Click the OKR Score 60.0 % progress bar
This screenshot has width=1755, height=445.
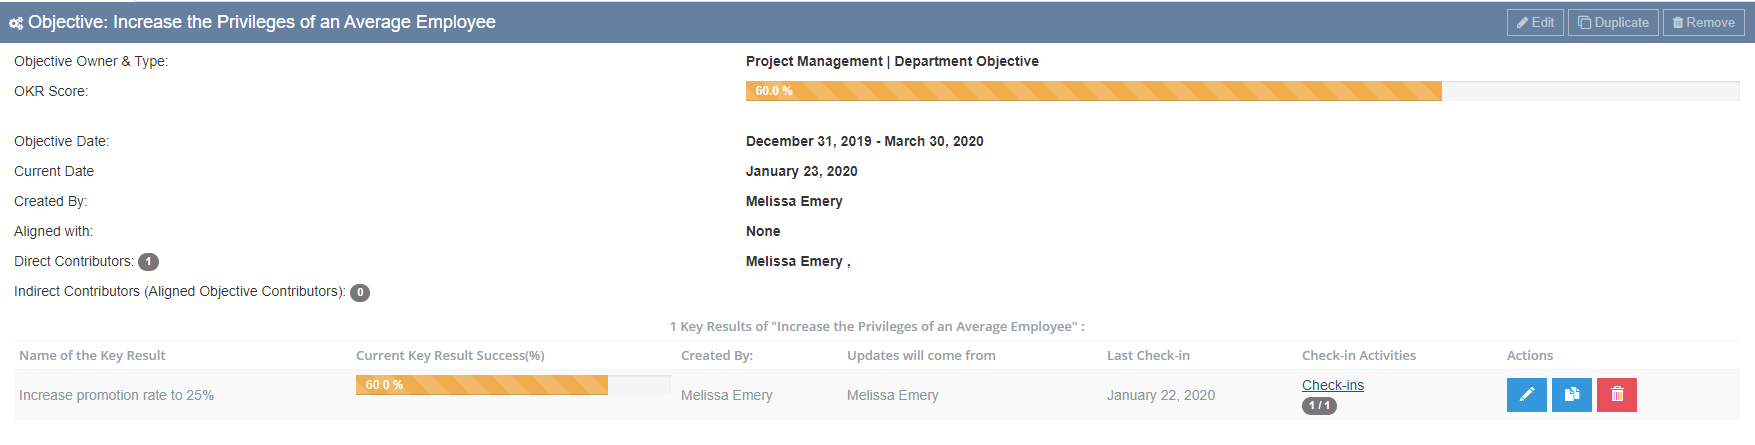(x=1242, y=91)
